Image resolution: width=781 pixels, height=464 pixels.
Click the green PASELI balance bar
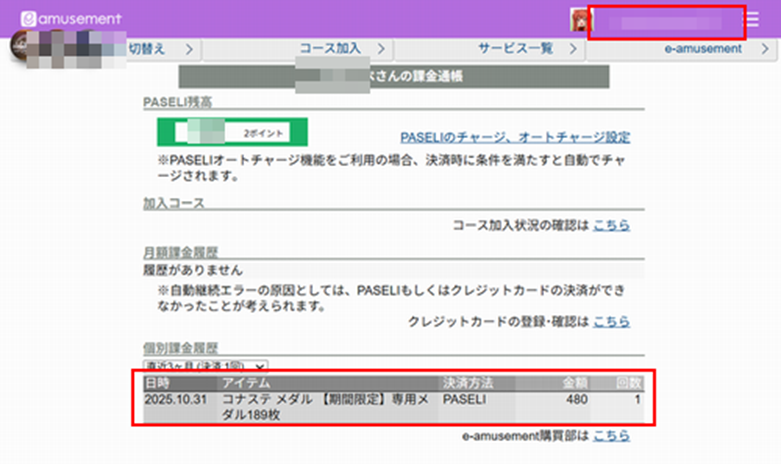tap(232, 132)
